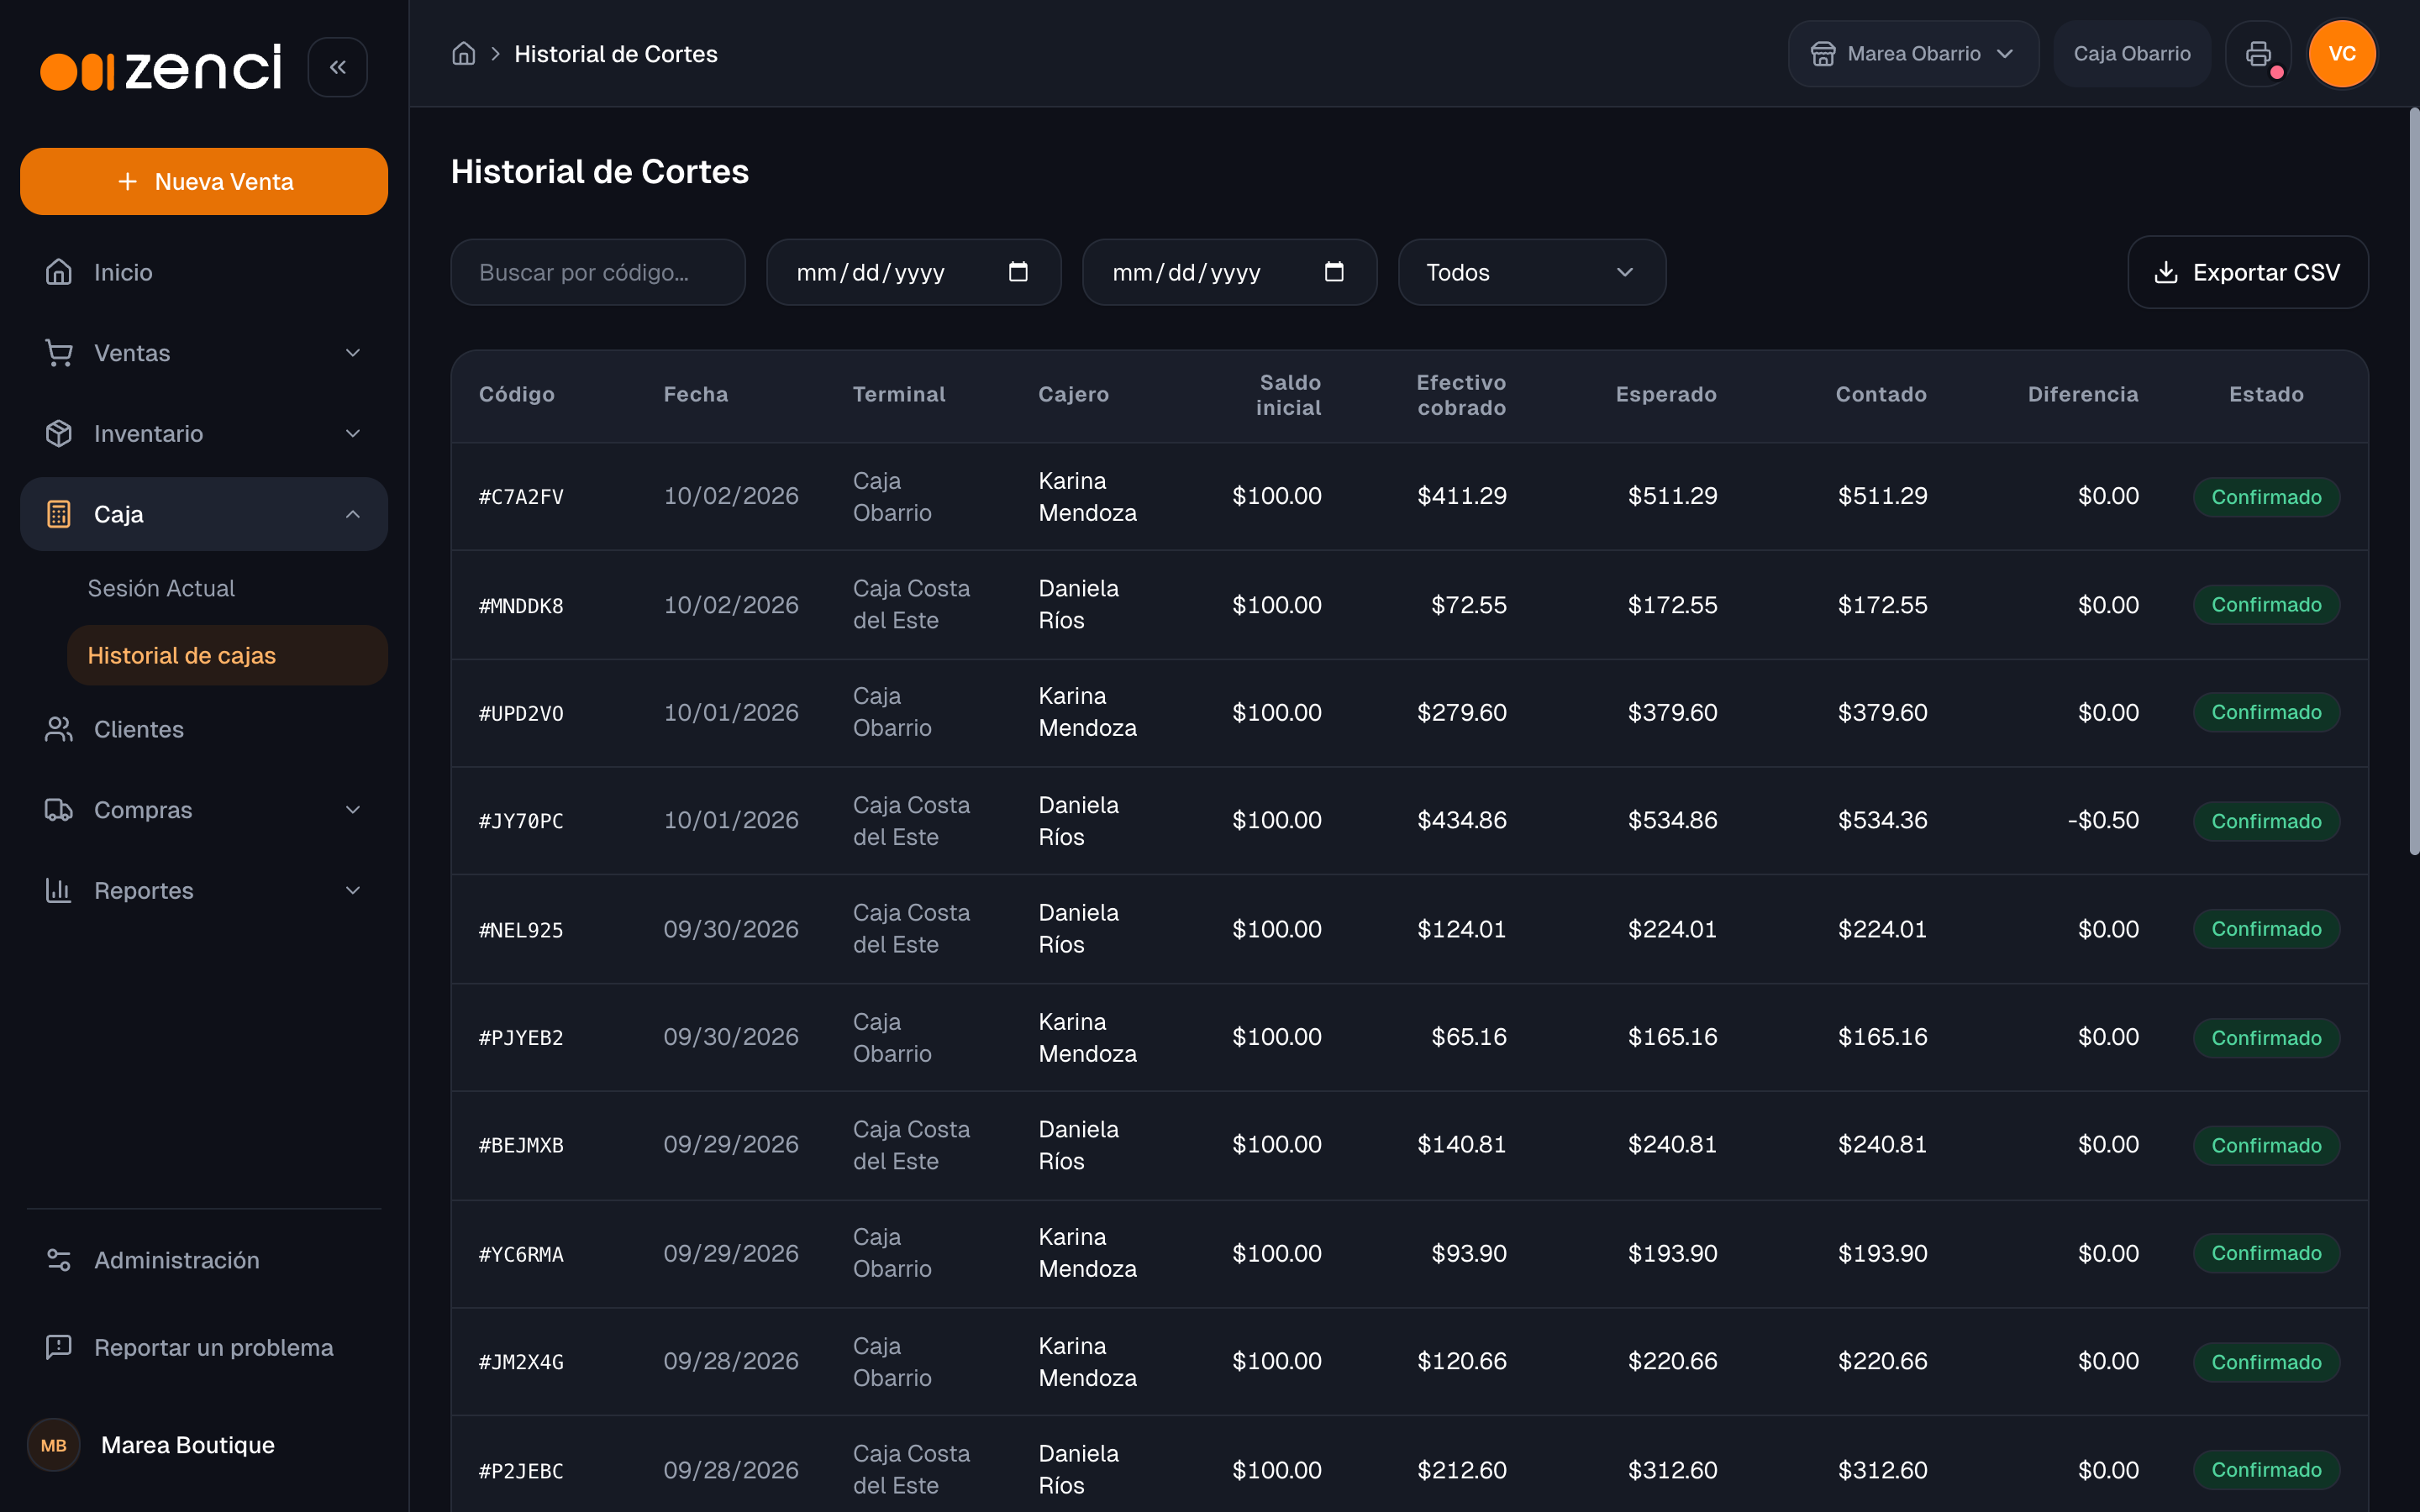Screen dimensions: 2420x1512
Task: Click the Inventario box icon
Action: (x=59, y=433)
